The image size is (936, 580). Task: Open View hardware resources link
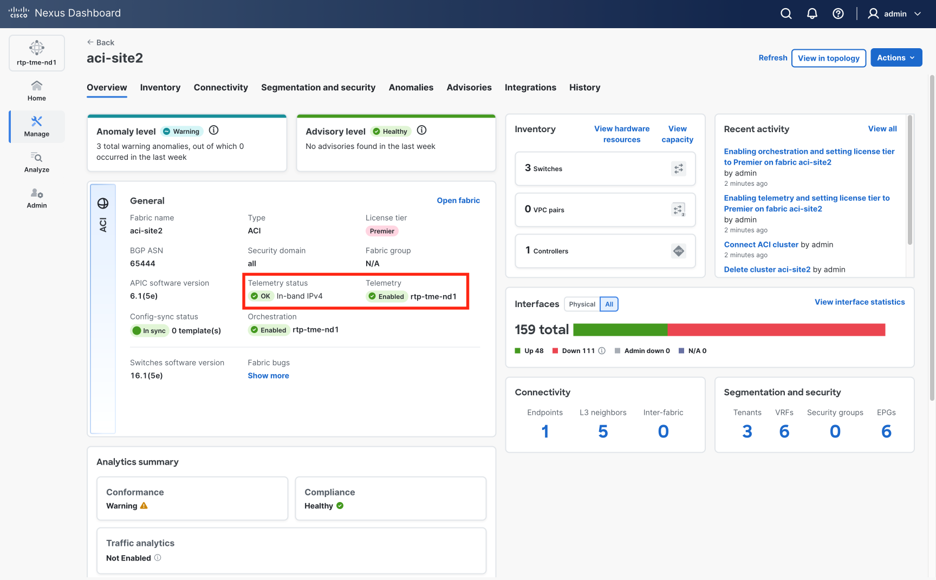point(621,134)
